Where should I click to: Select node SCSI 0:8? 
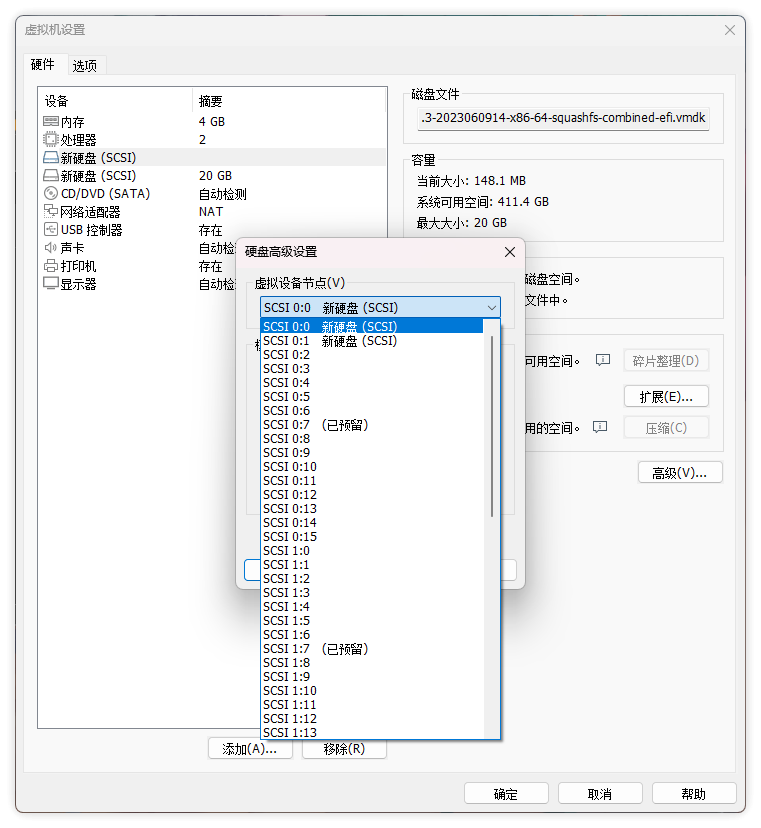tap(372, 439)
